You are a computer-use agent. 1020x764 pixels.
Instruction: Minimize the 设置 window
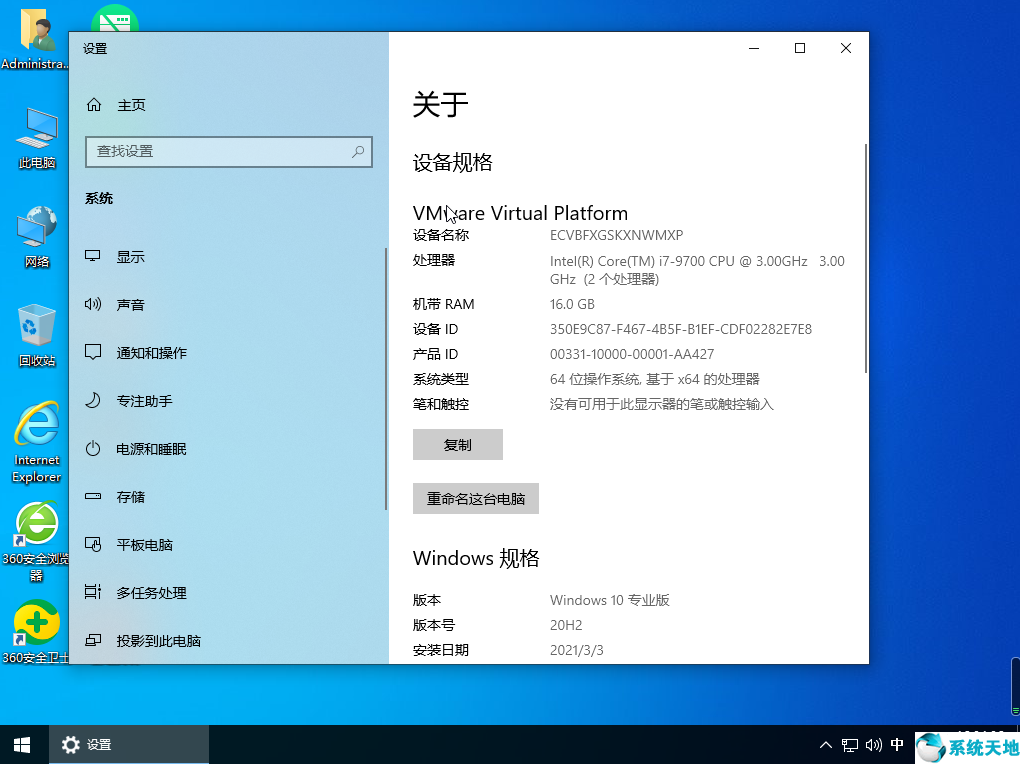[x=754, y=48]
